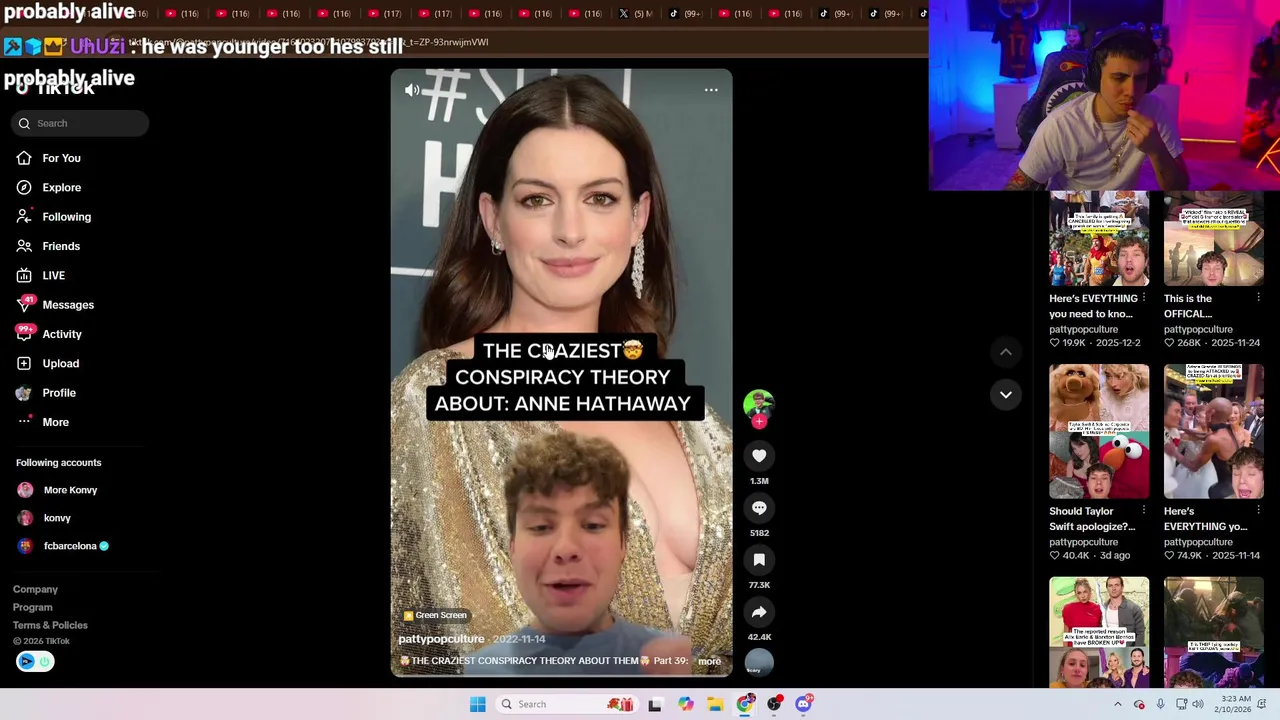Open options for the 'Should Taylor Swift apologize' card
This screenshot has height=720, width=1280.
click(x=1144, y=511)
